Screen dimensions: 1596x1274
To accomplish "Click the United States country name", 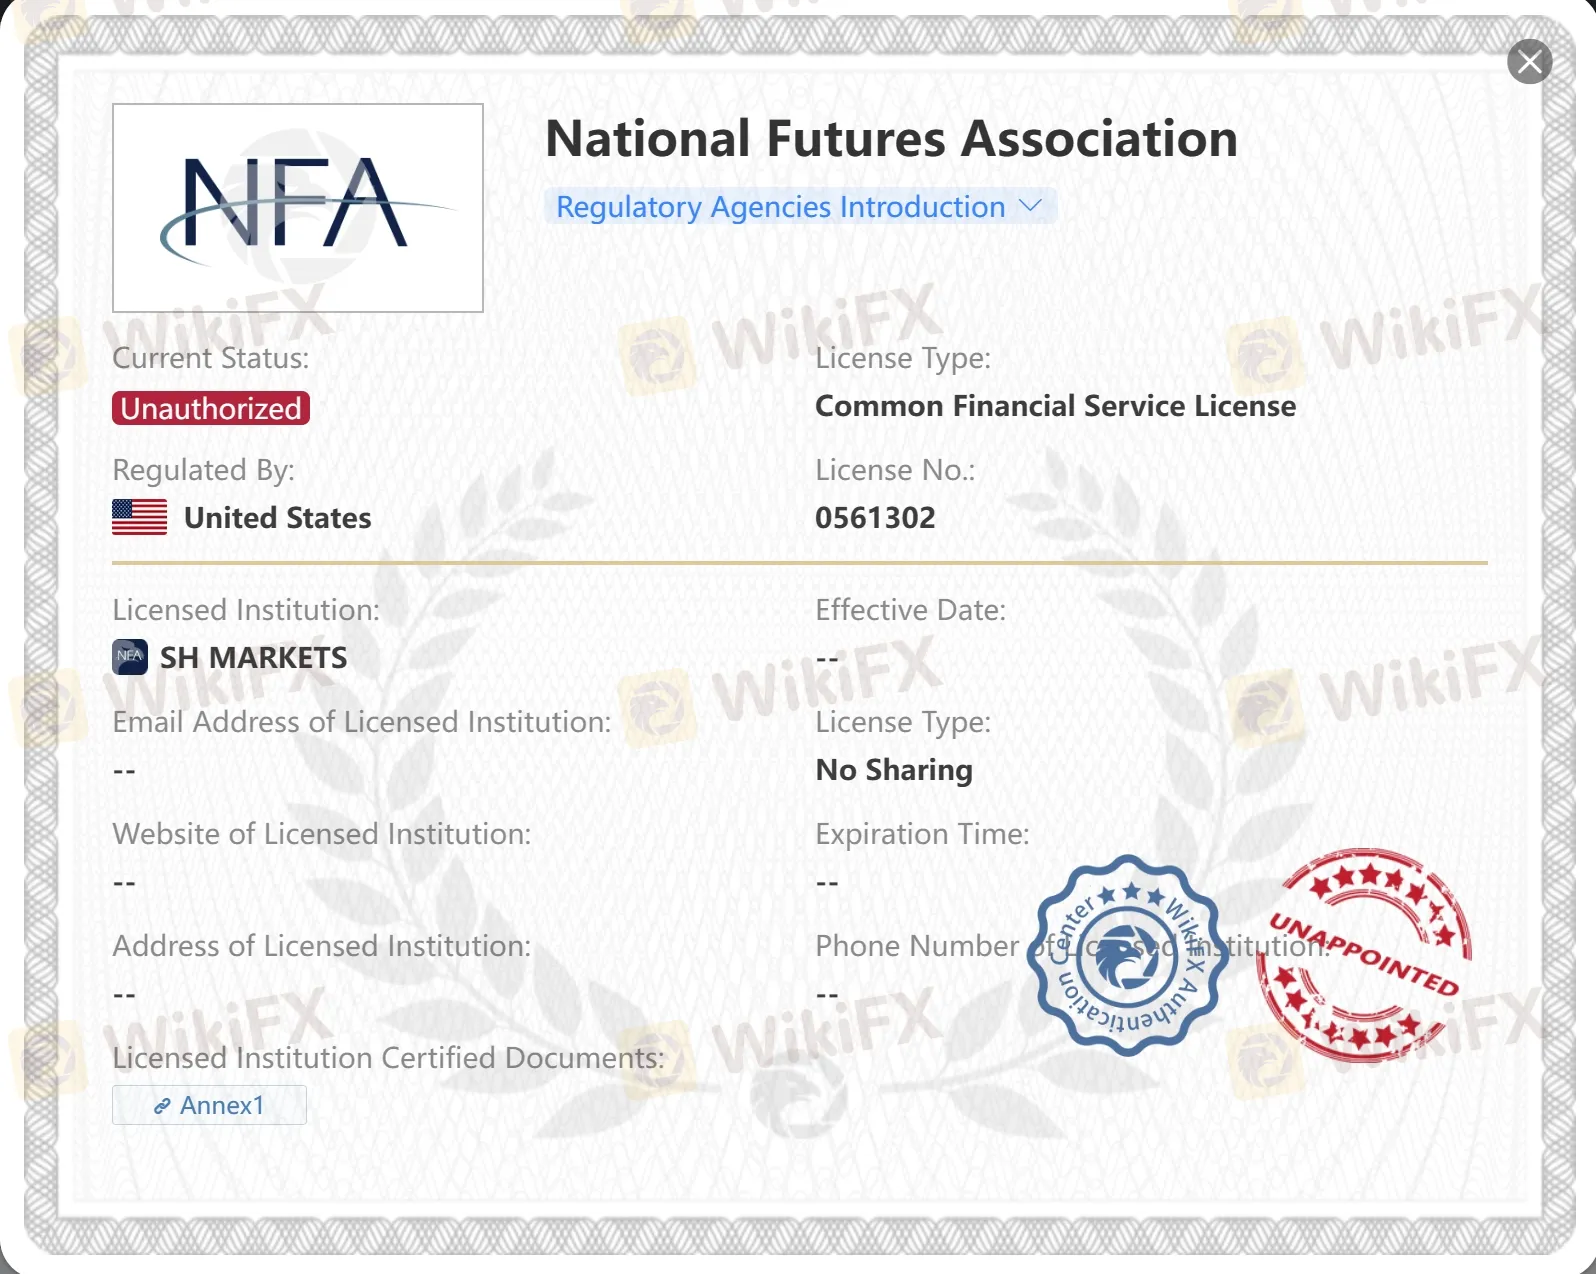I will 278,518.
